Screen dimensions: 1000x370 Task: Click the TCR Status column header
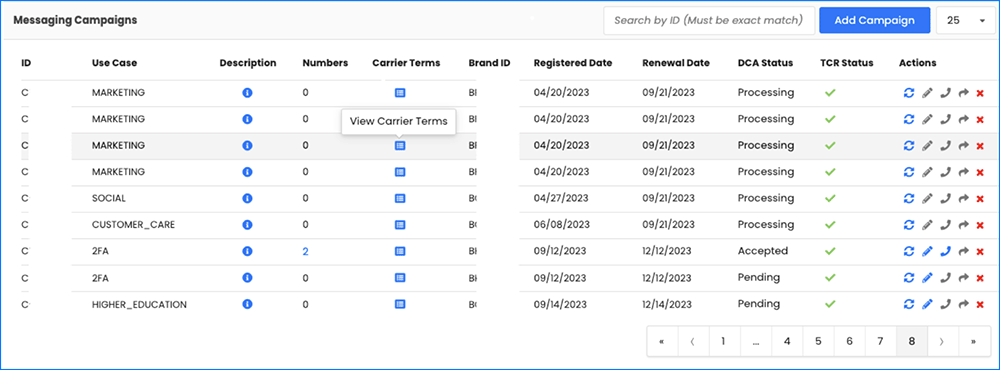(x=847, y=63)
